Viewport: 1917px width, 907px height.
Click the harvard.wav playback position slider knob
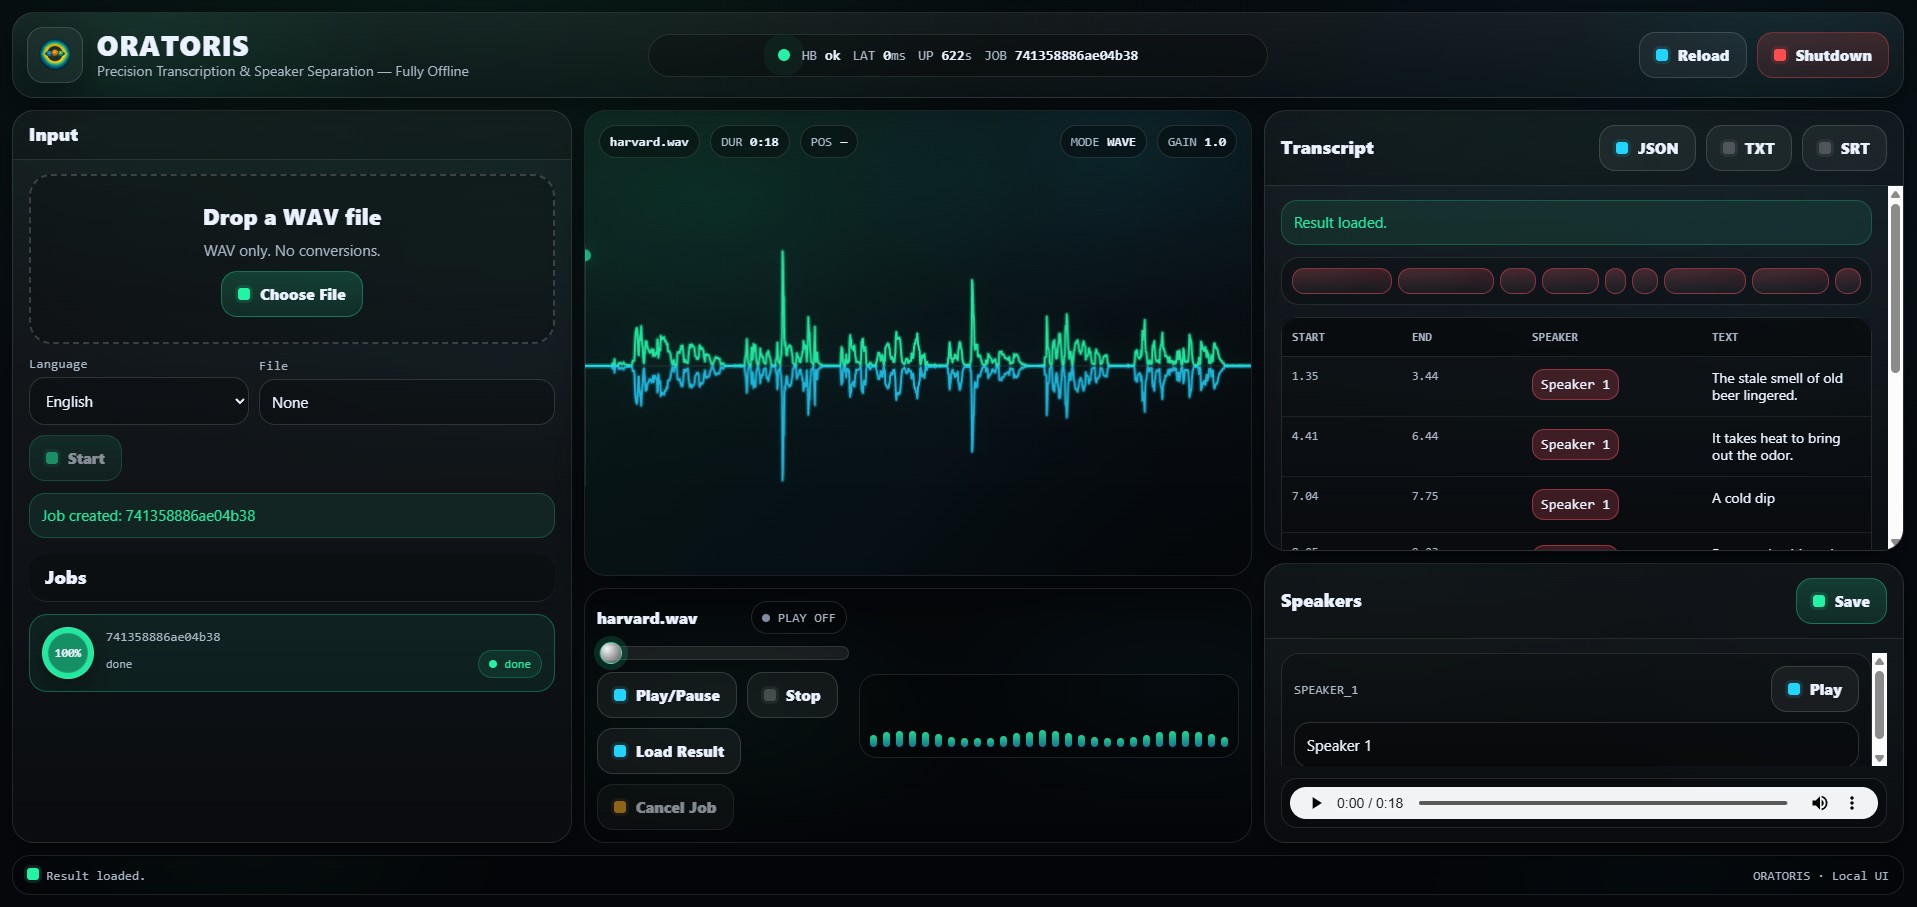tap(611, 654)
